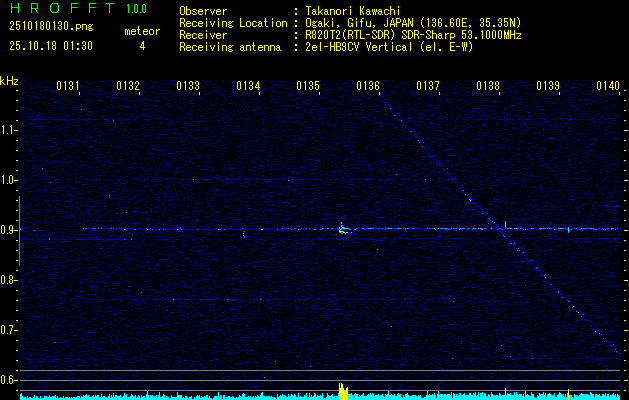Image resolution: width=629 pixels, height=400 pixels.
Task: Select the R820T2(RTL-SDR) SDR-Sharp receiver text
Action: (x=413, y=35)
